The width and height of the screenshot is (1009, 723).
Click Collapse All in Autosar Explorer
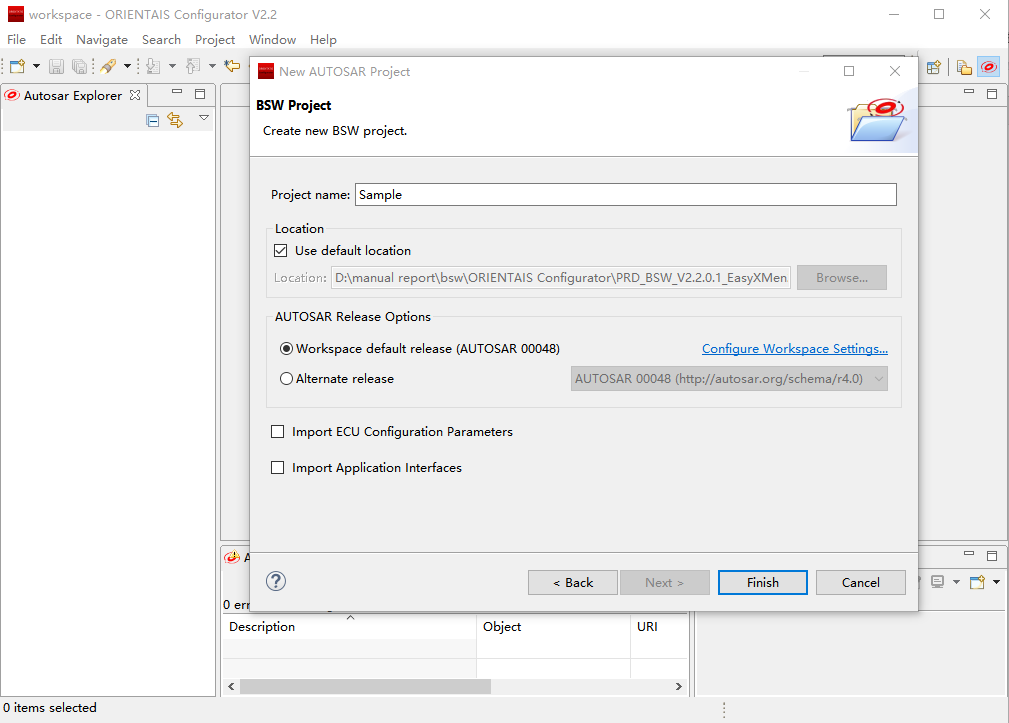click(x=153, y=120)
